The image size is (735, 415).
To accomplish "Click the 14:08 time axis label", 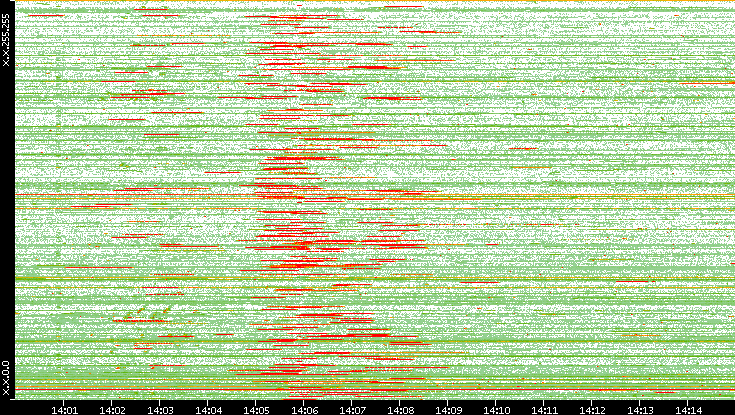I will pyautogui.click(x=400, y=410).
